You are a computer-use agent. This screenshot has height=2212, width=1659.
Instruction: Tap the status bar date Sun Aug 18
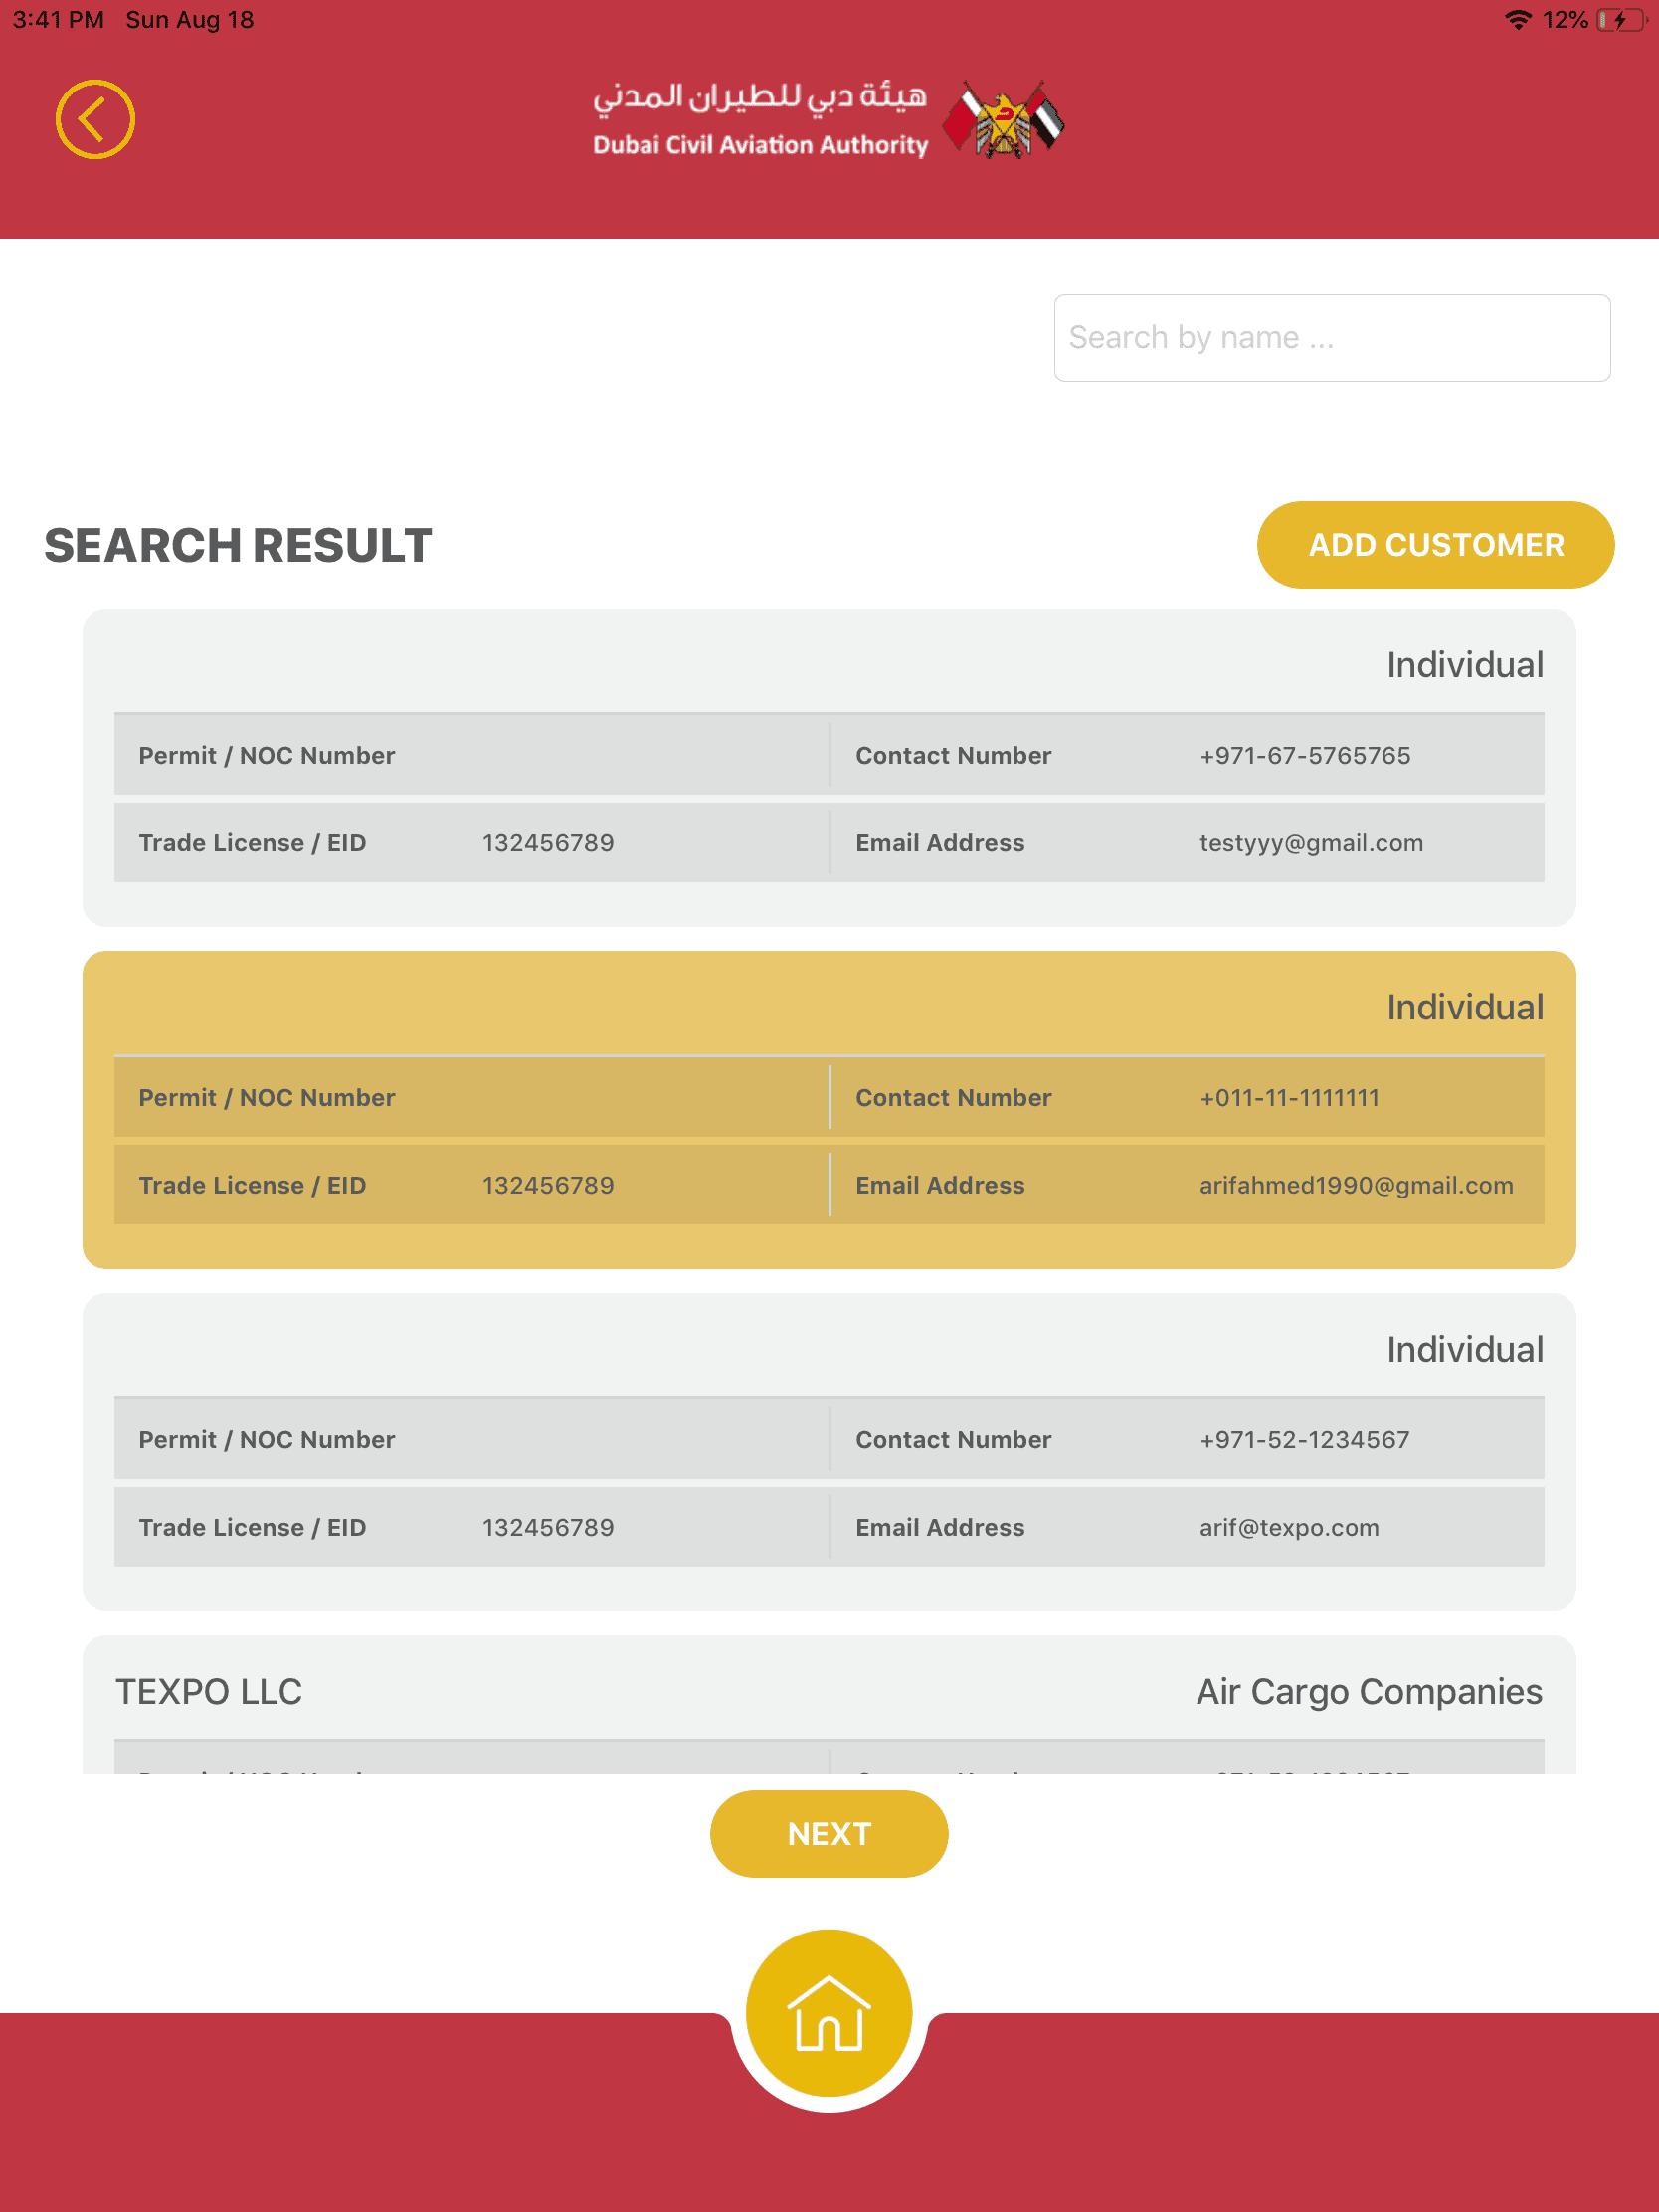190,20
